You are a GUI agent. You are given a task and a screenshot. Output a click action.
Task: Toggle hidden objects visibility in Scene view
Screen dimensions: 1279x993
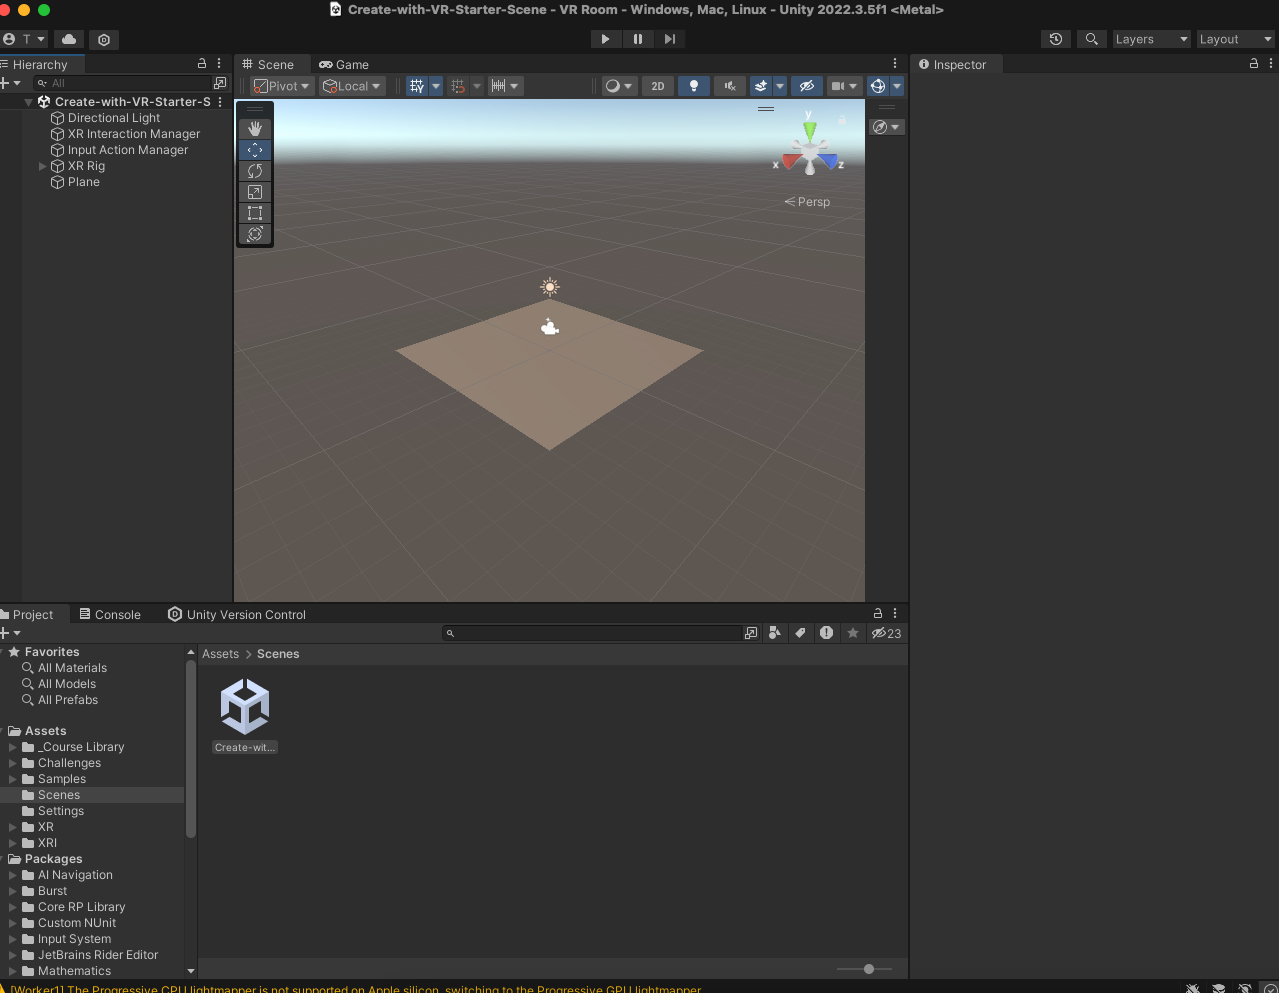tap(807, 86)
